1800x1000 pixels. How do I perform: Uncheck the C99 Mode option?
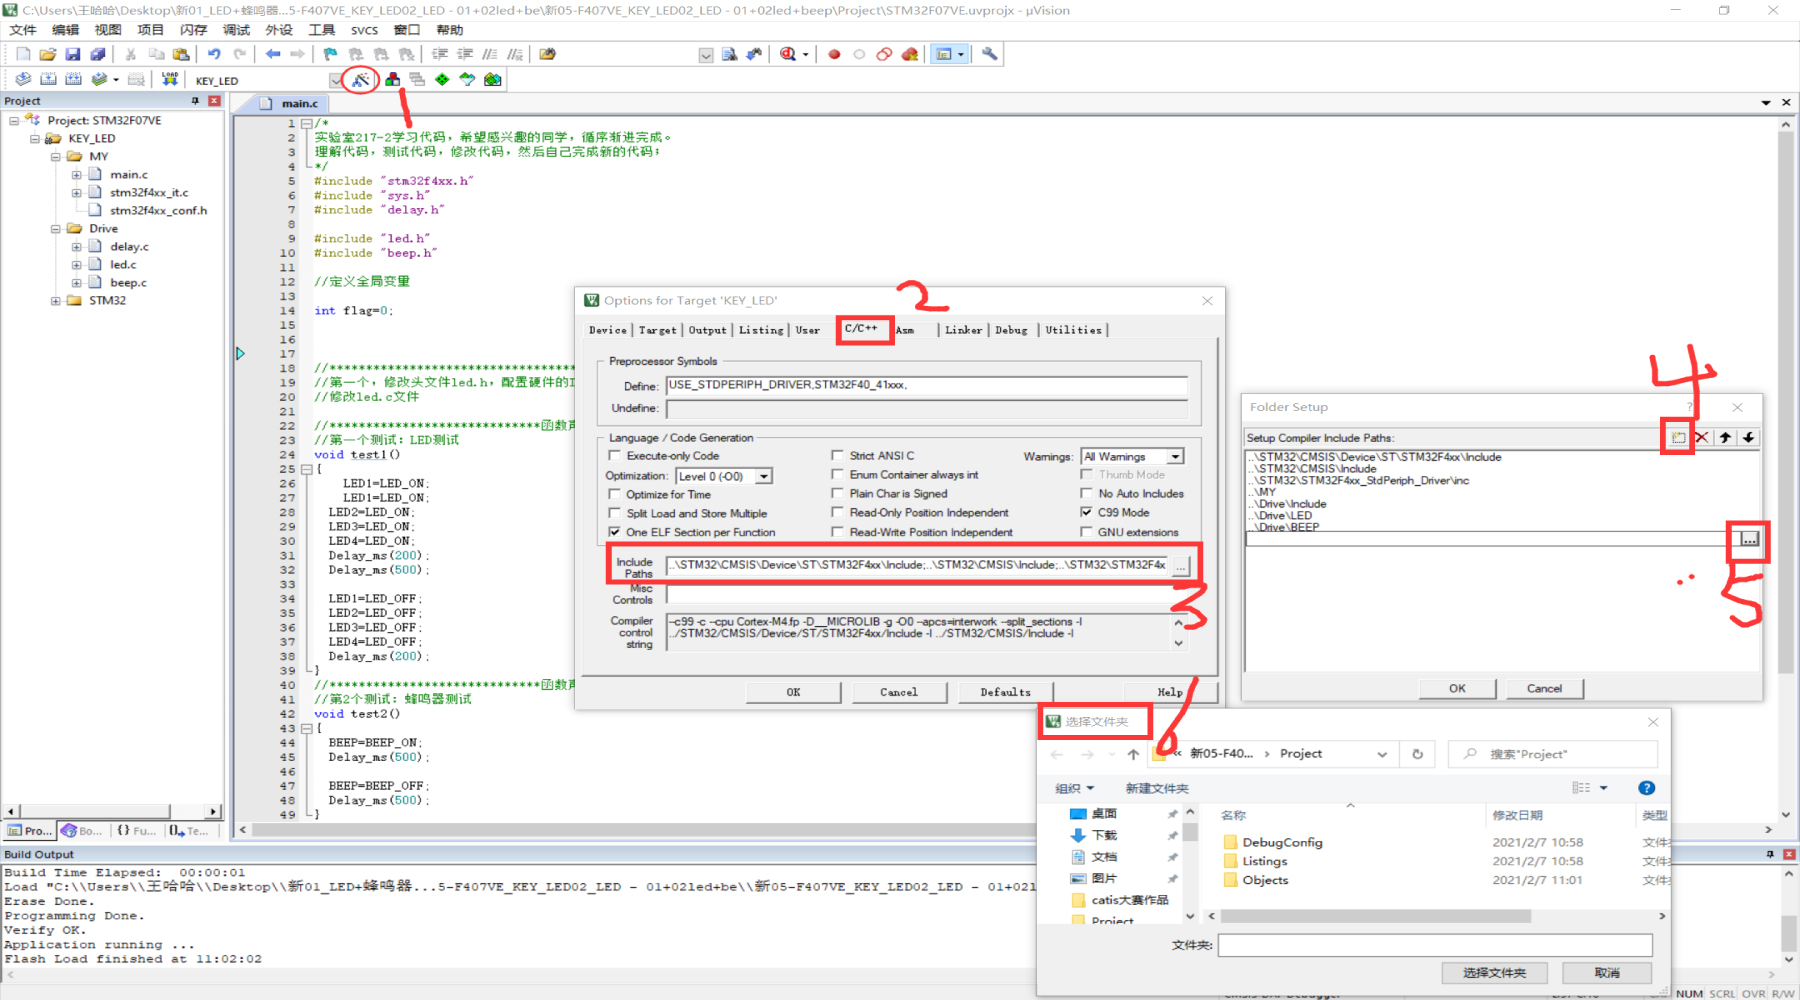1087,512
